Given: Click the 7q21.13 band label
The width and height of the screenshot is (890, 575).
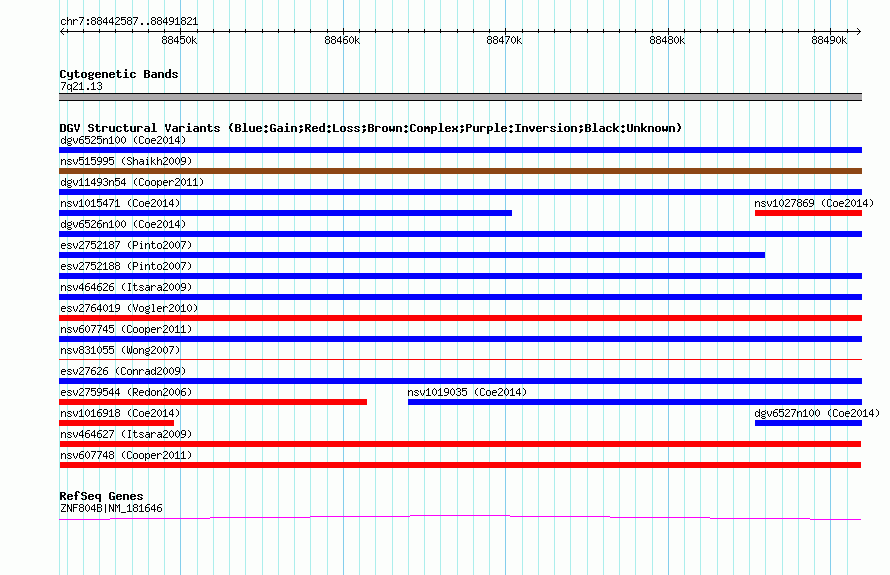Looking at the screenshot, I should coord(81,86).
